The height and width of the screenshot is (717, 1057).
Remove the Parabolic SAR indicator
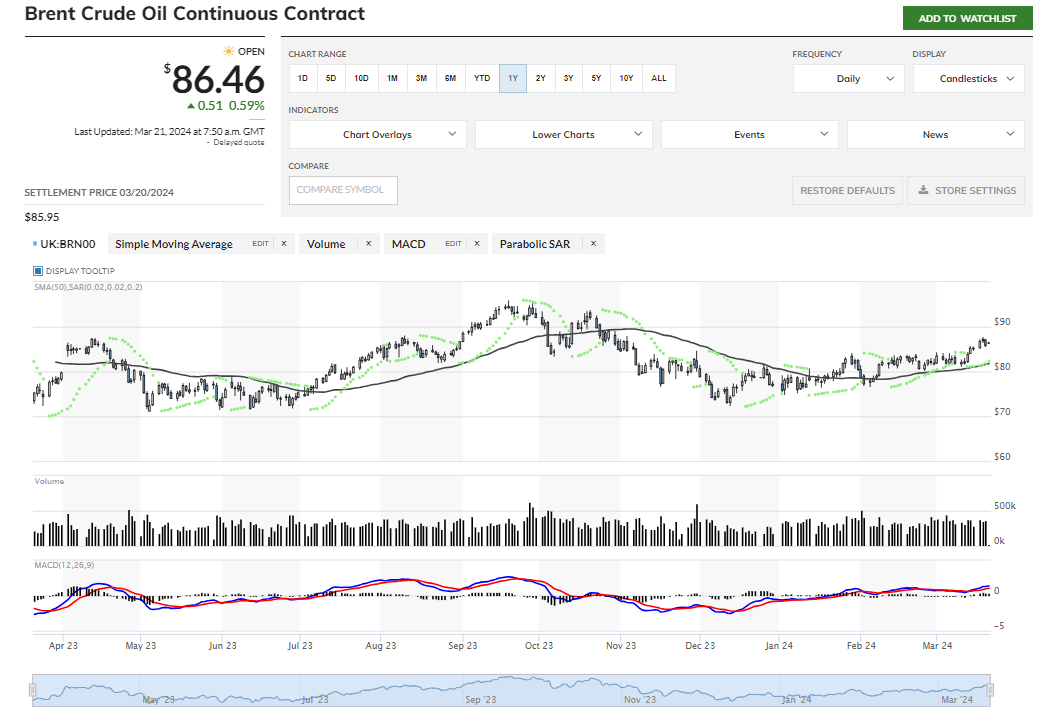tap(593, 244)
